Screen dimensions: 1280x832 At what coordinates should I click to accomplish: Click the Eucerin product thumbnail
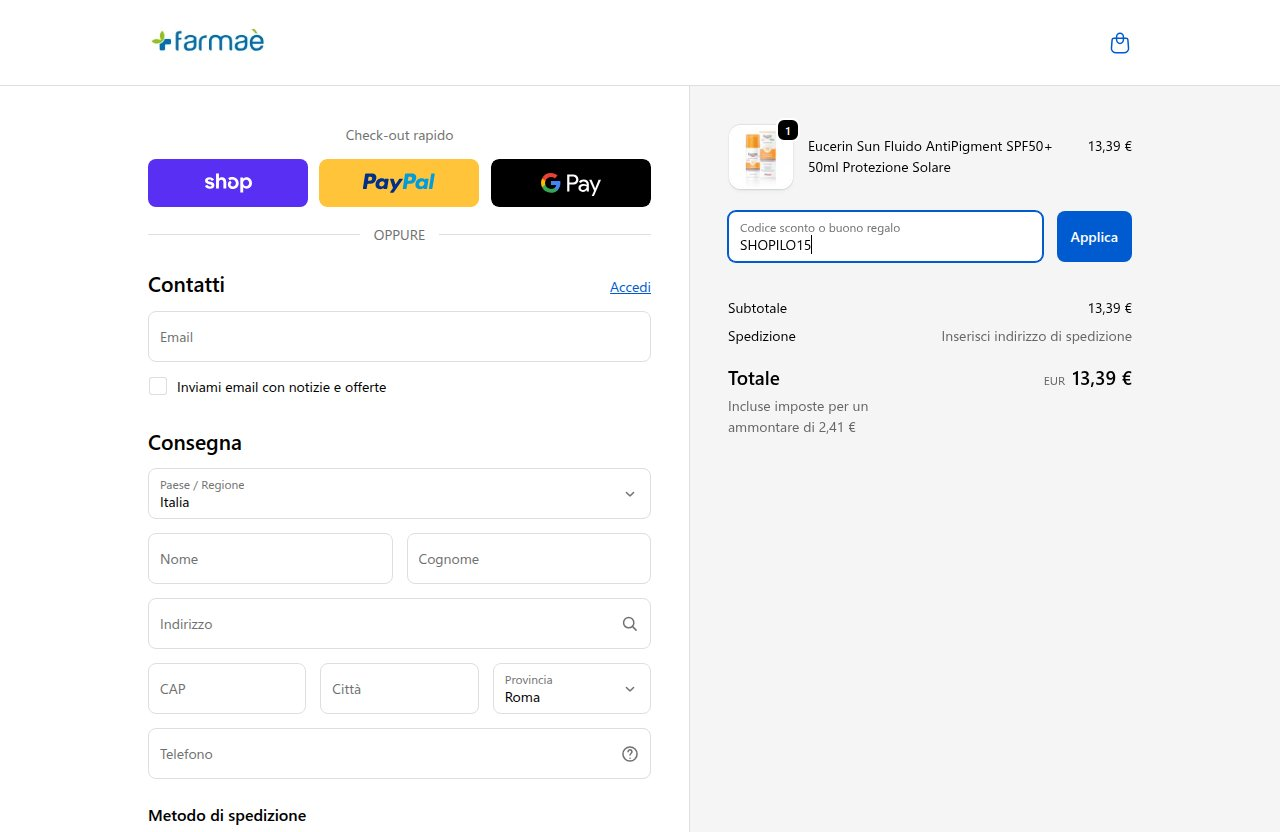coord(761,157)
